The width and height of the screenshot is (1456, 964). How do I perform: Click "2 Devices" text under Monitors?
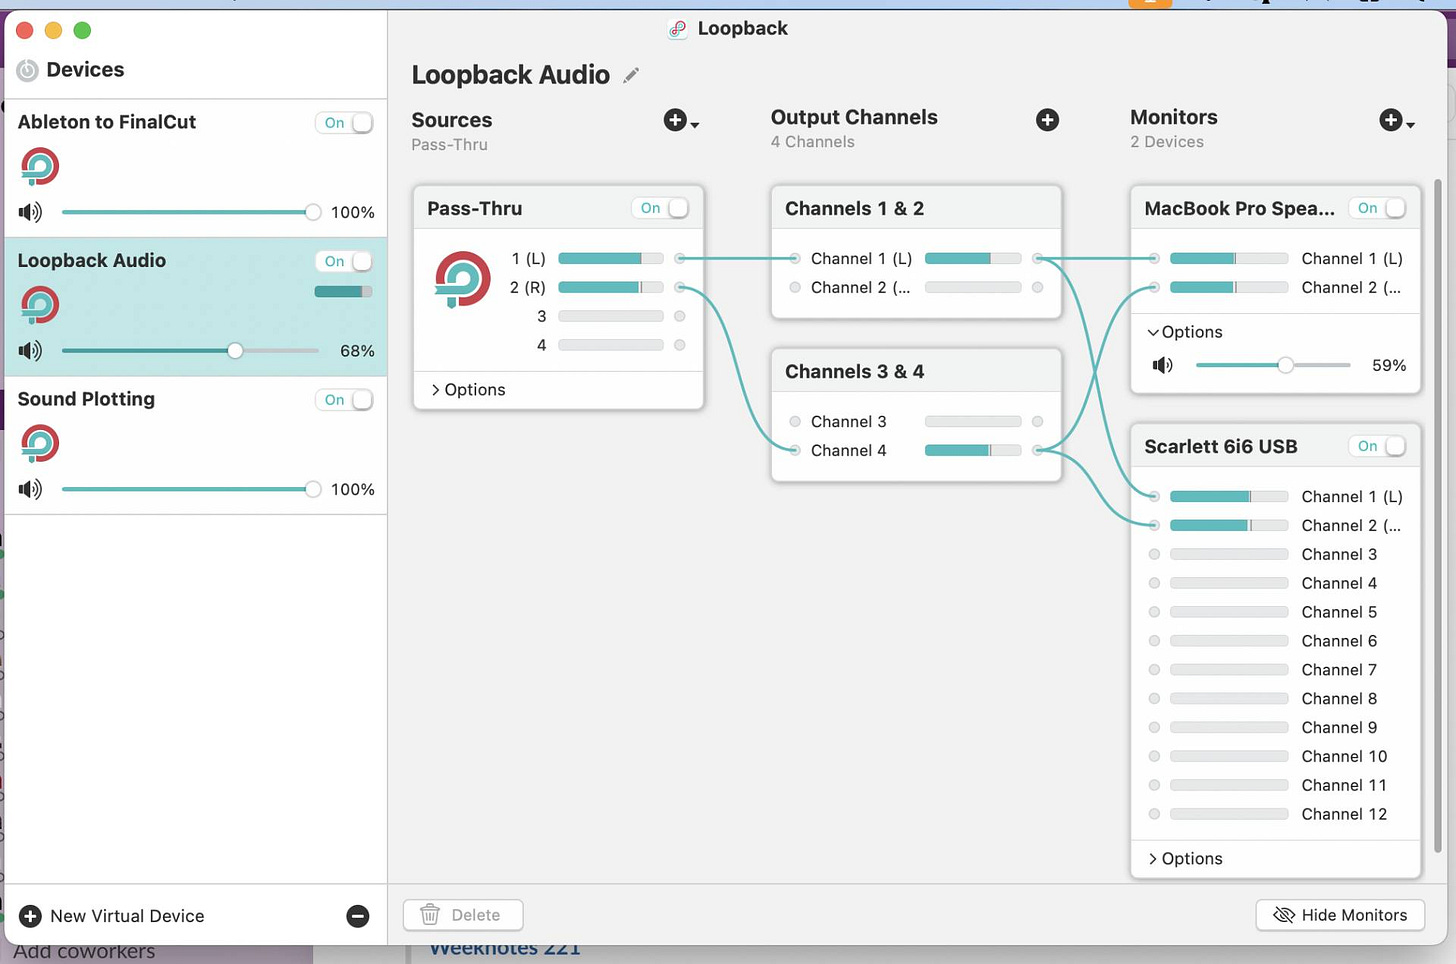coord(1167,142)
